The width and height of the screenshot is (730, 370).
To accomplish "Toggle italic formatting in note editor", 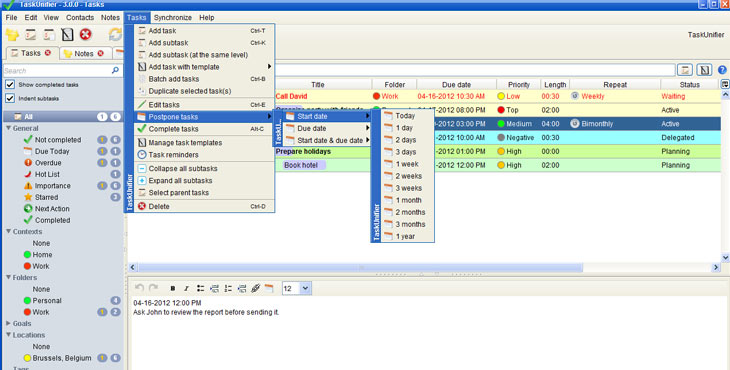I will pyautogui.click(x=186, y=289).
